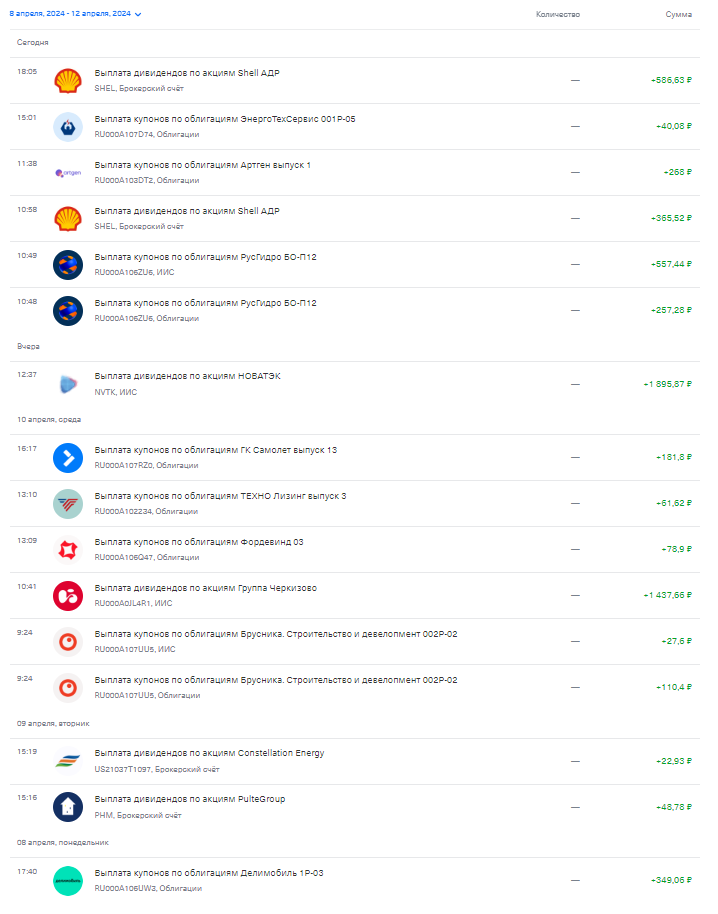
Task: Open Фордевинд 03 coupon payment
Action: pyautogui.click(x=355, y=550)
